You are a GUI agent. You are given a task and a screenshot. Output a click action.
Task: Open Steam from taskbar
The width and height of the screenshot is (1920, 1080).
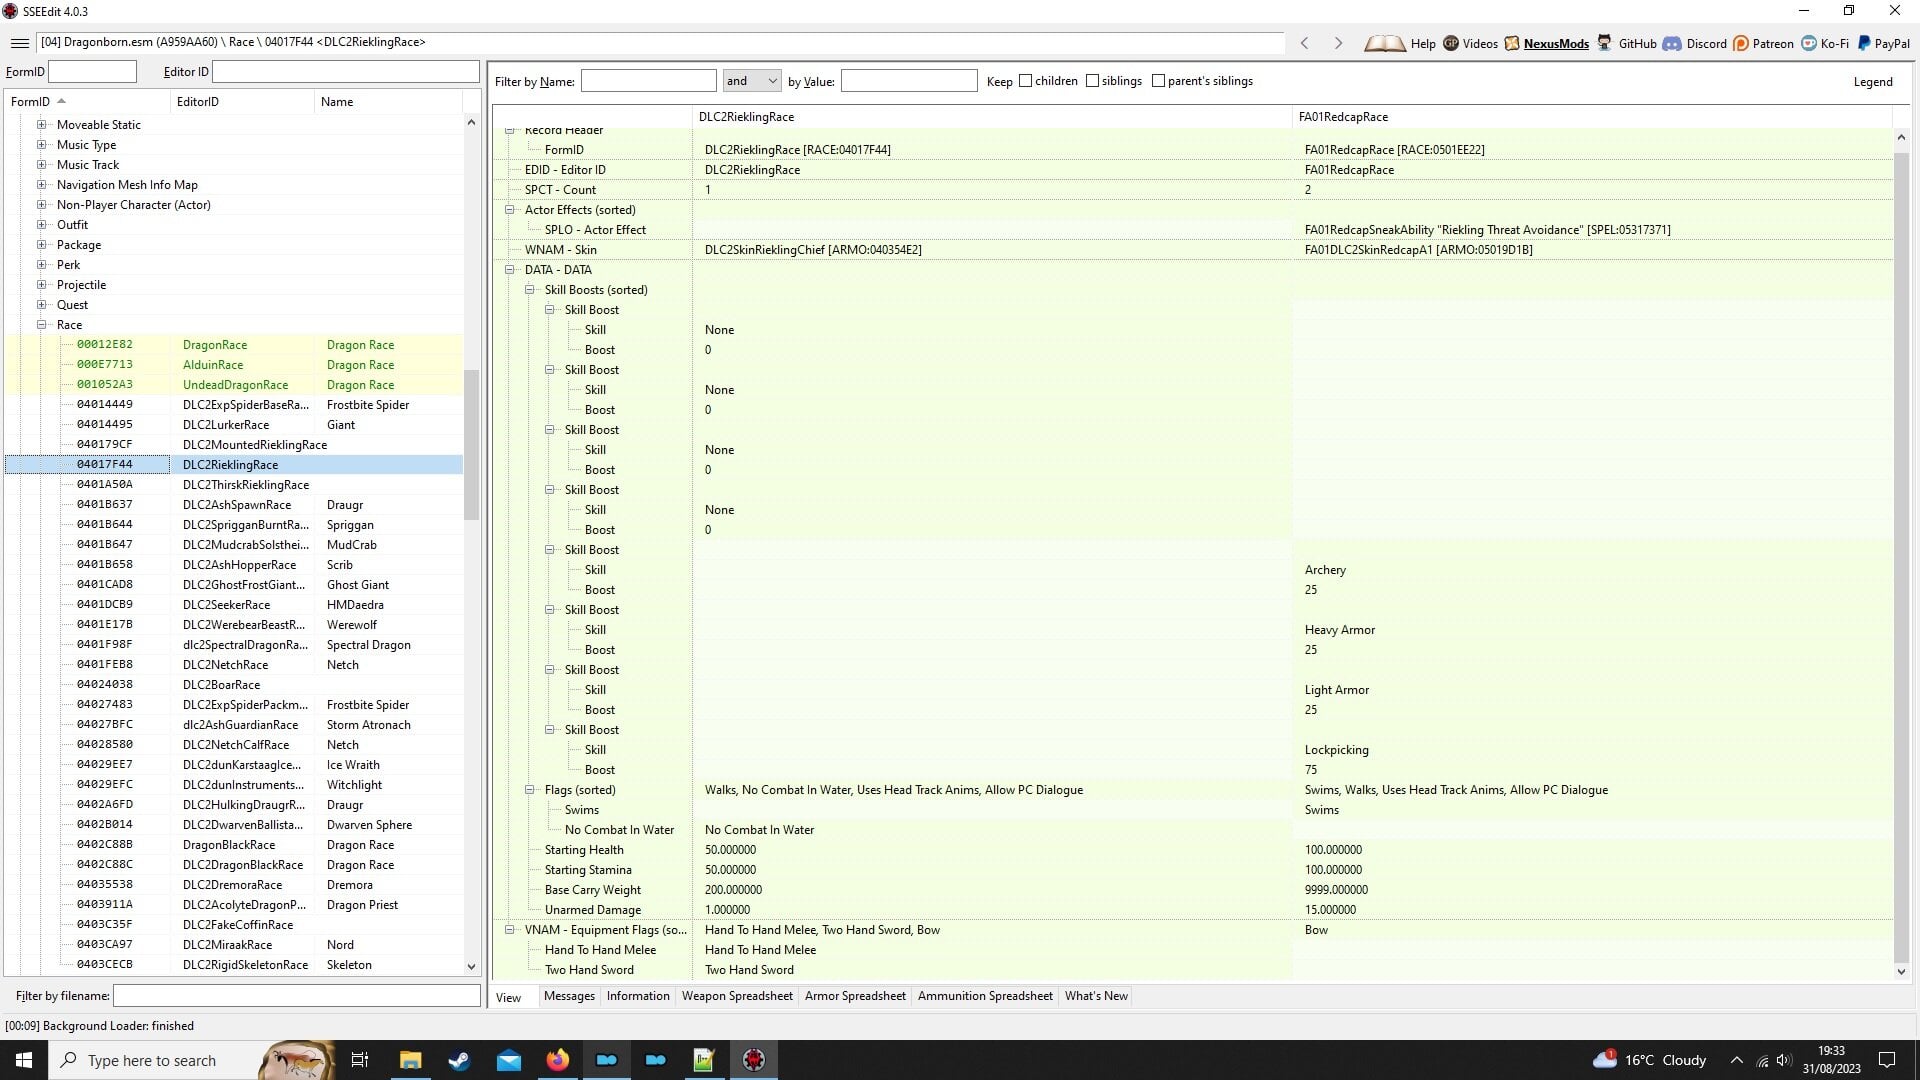pyautogui.click(x=459, y=1060)
